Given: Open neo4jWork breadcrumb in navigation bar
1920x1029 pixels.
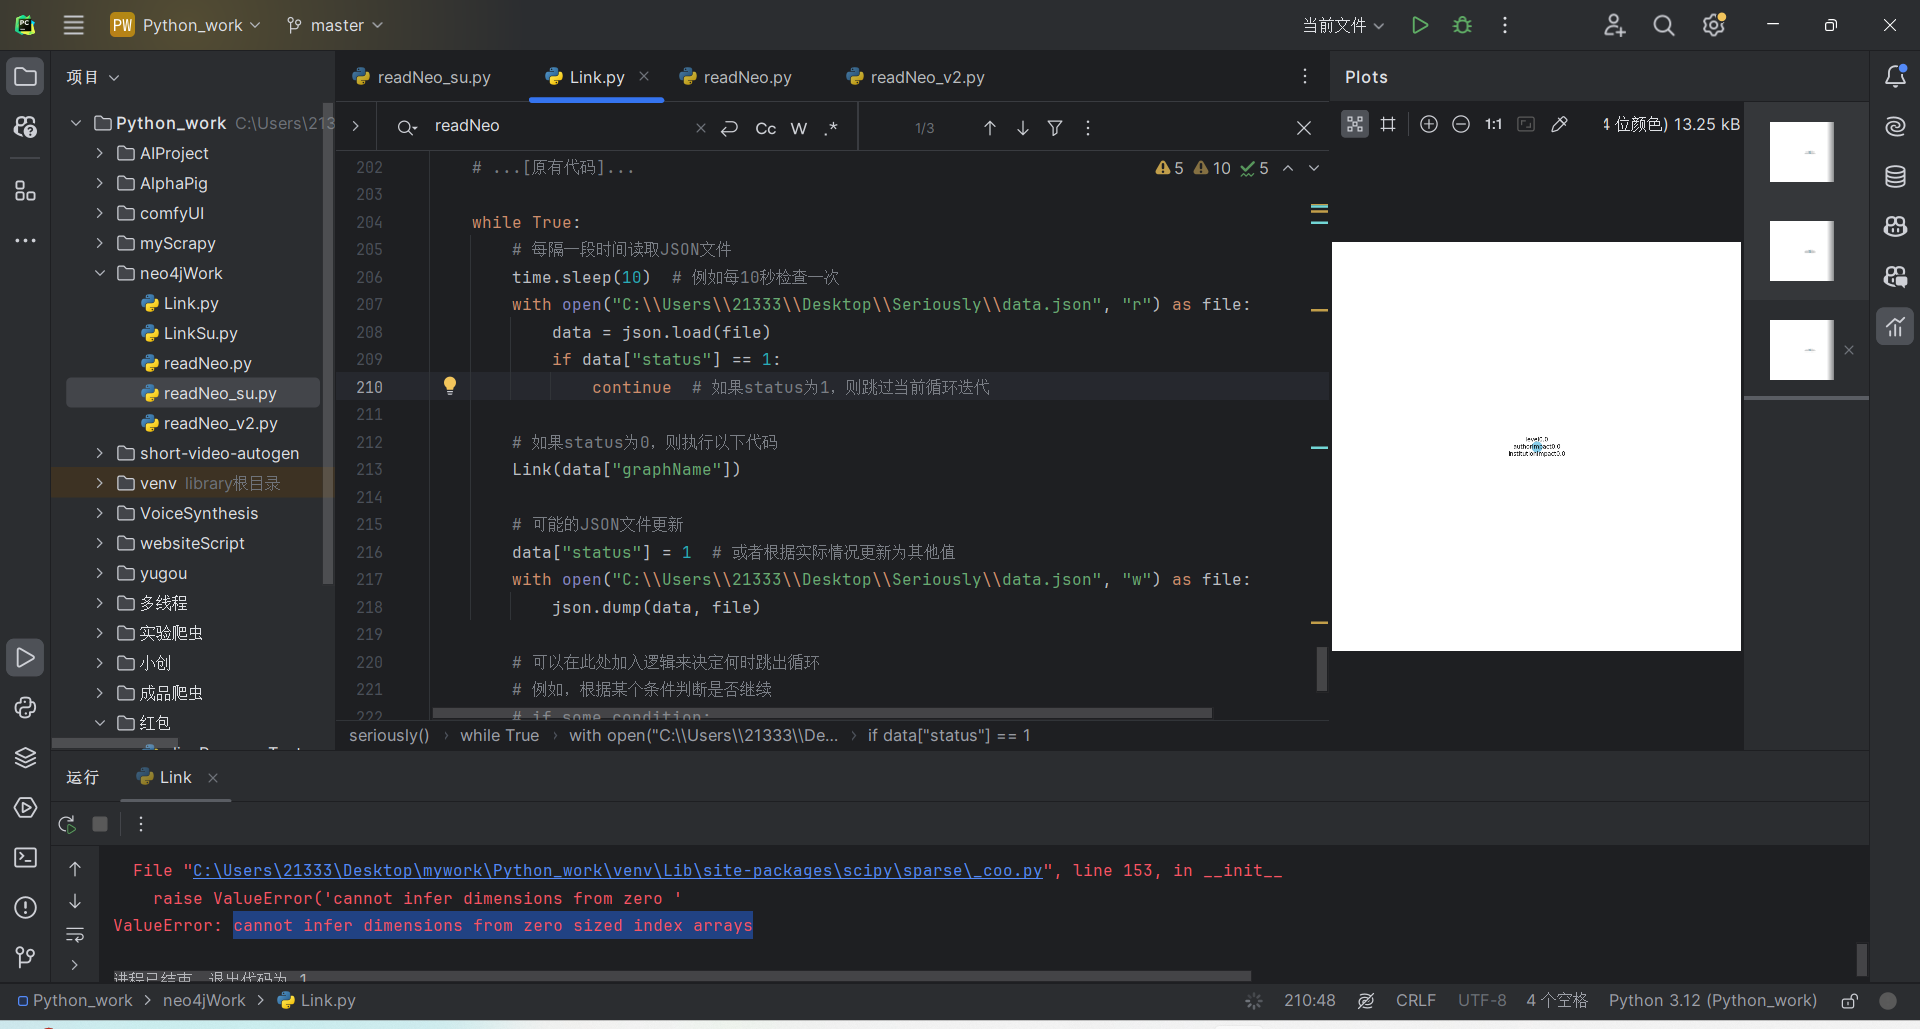Looking at the screenshot, I should pyautogui.click(x=204, y=1001).
